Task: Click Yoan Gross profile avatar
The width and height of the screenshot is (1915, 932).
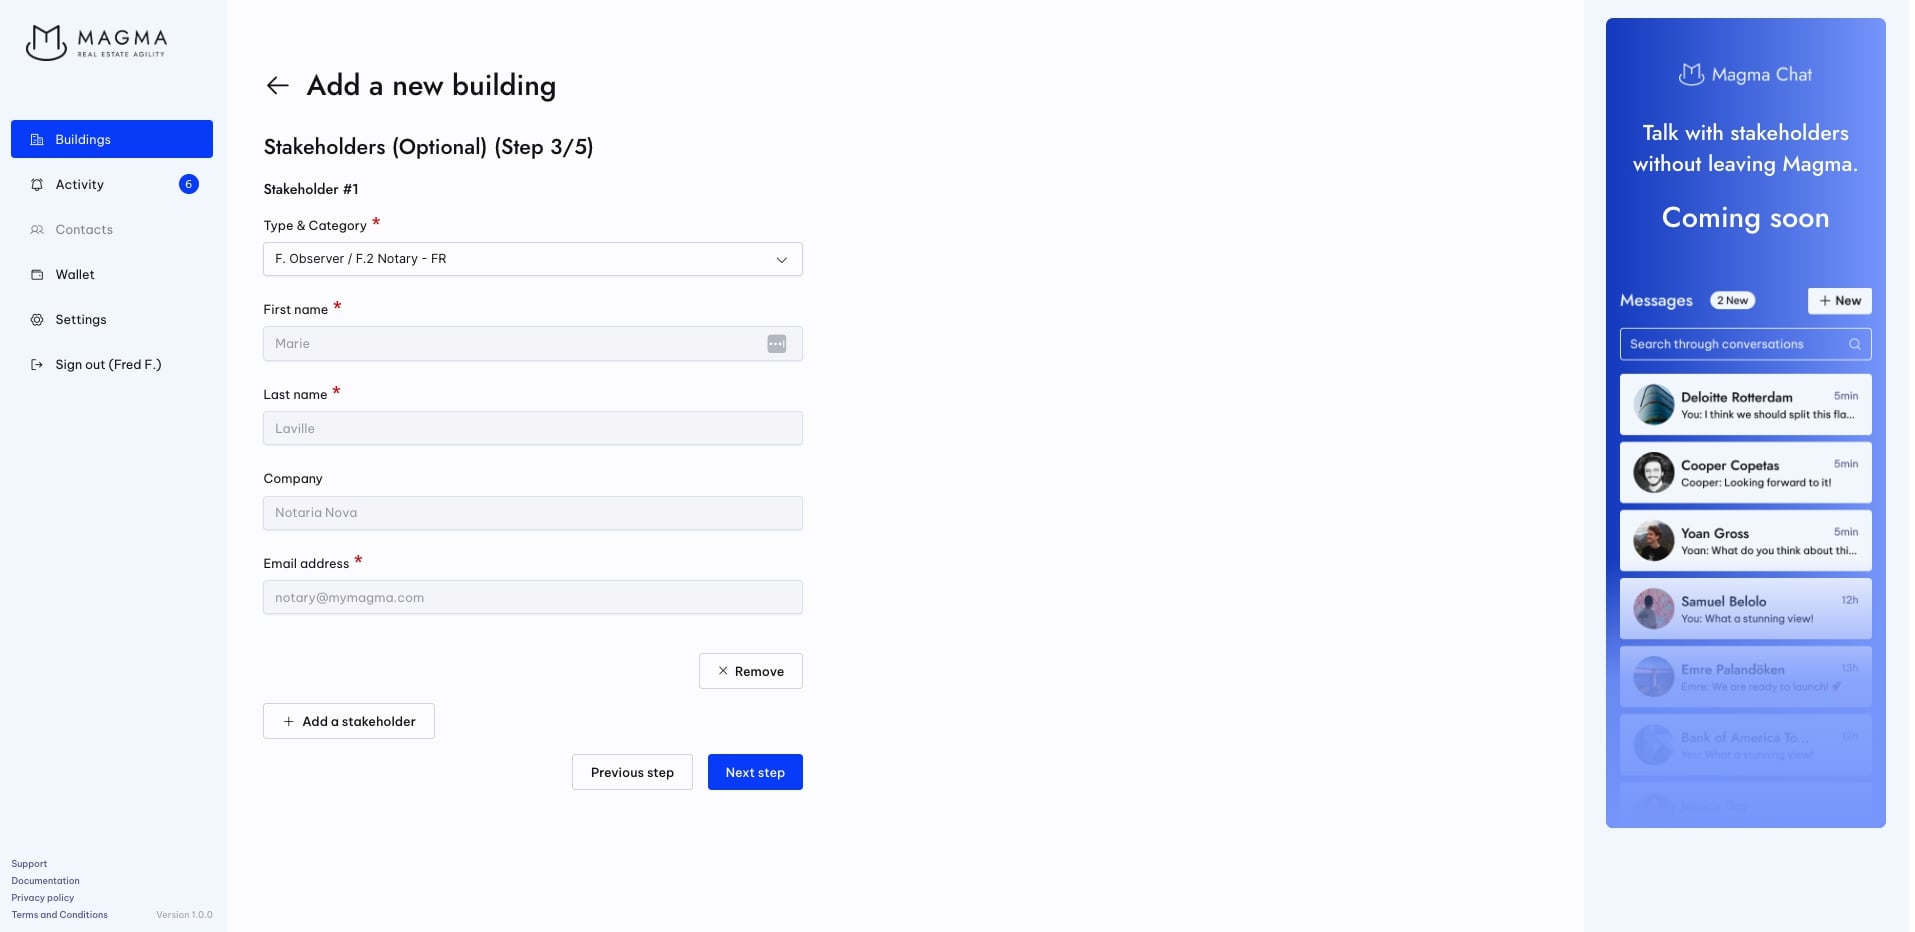Action: pyautogui.click(x=1653, y=541)
